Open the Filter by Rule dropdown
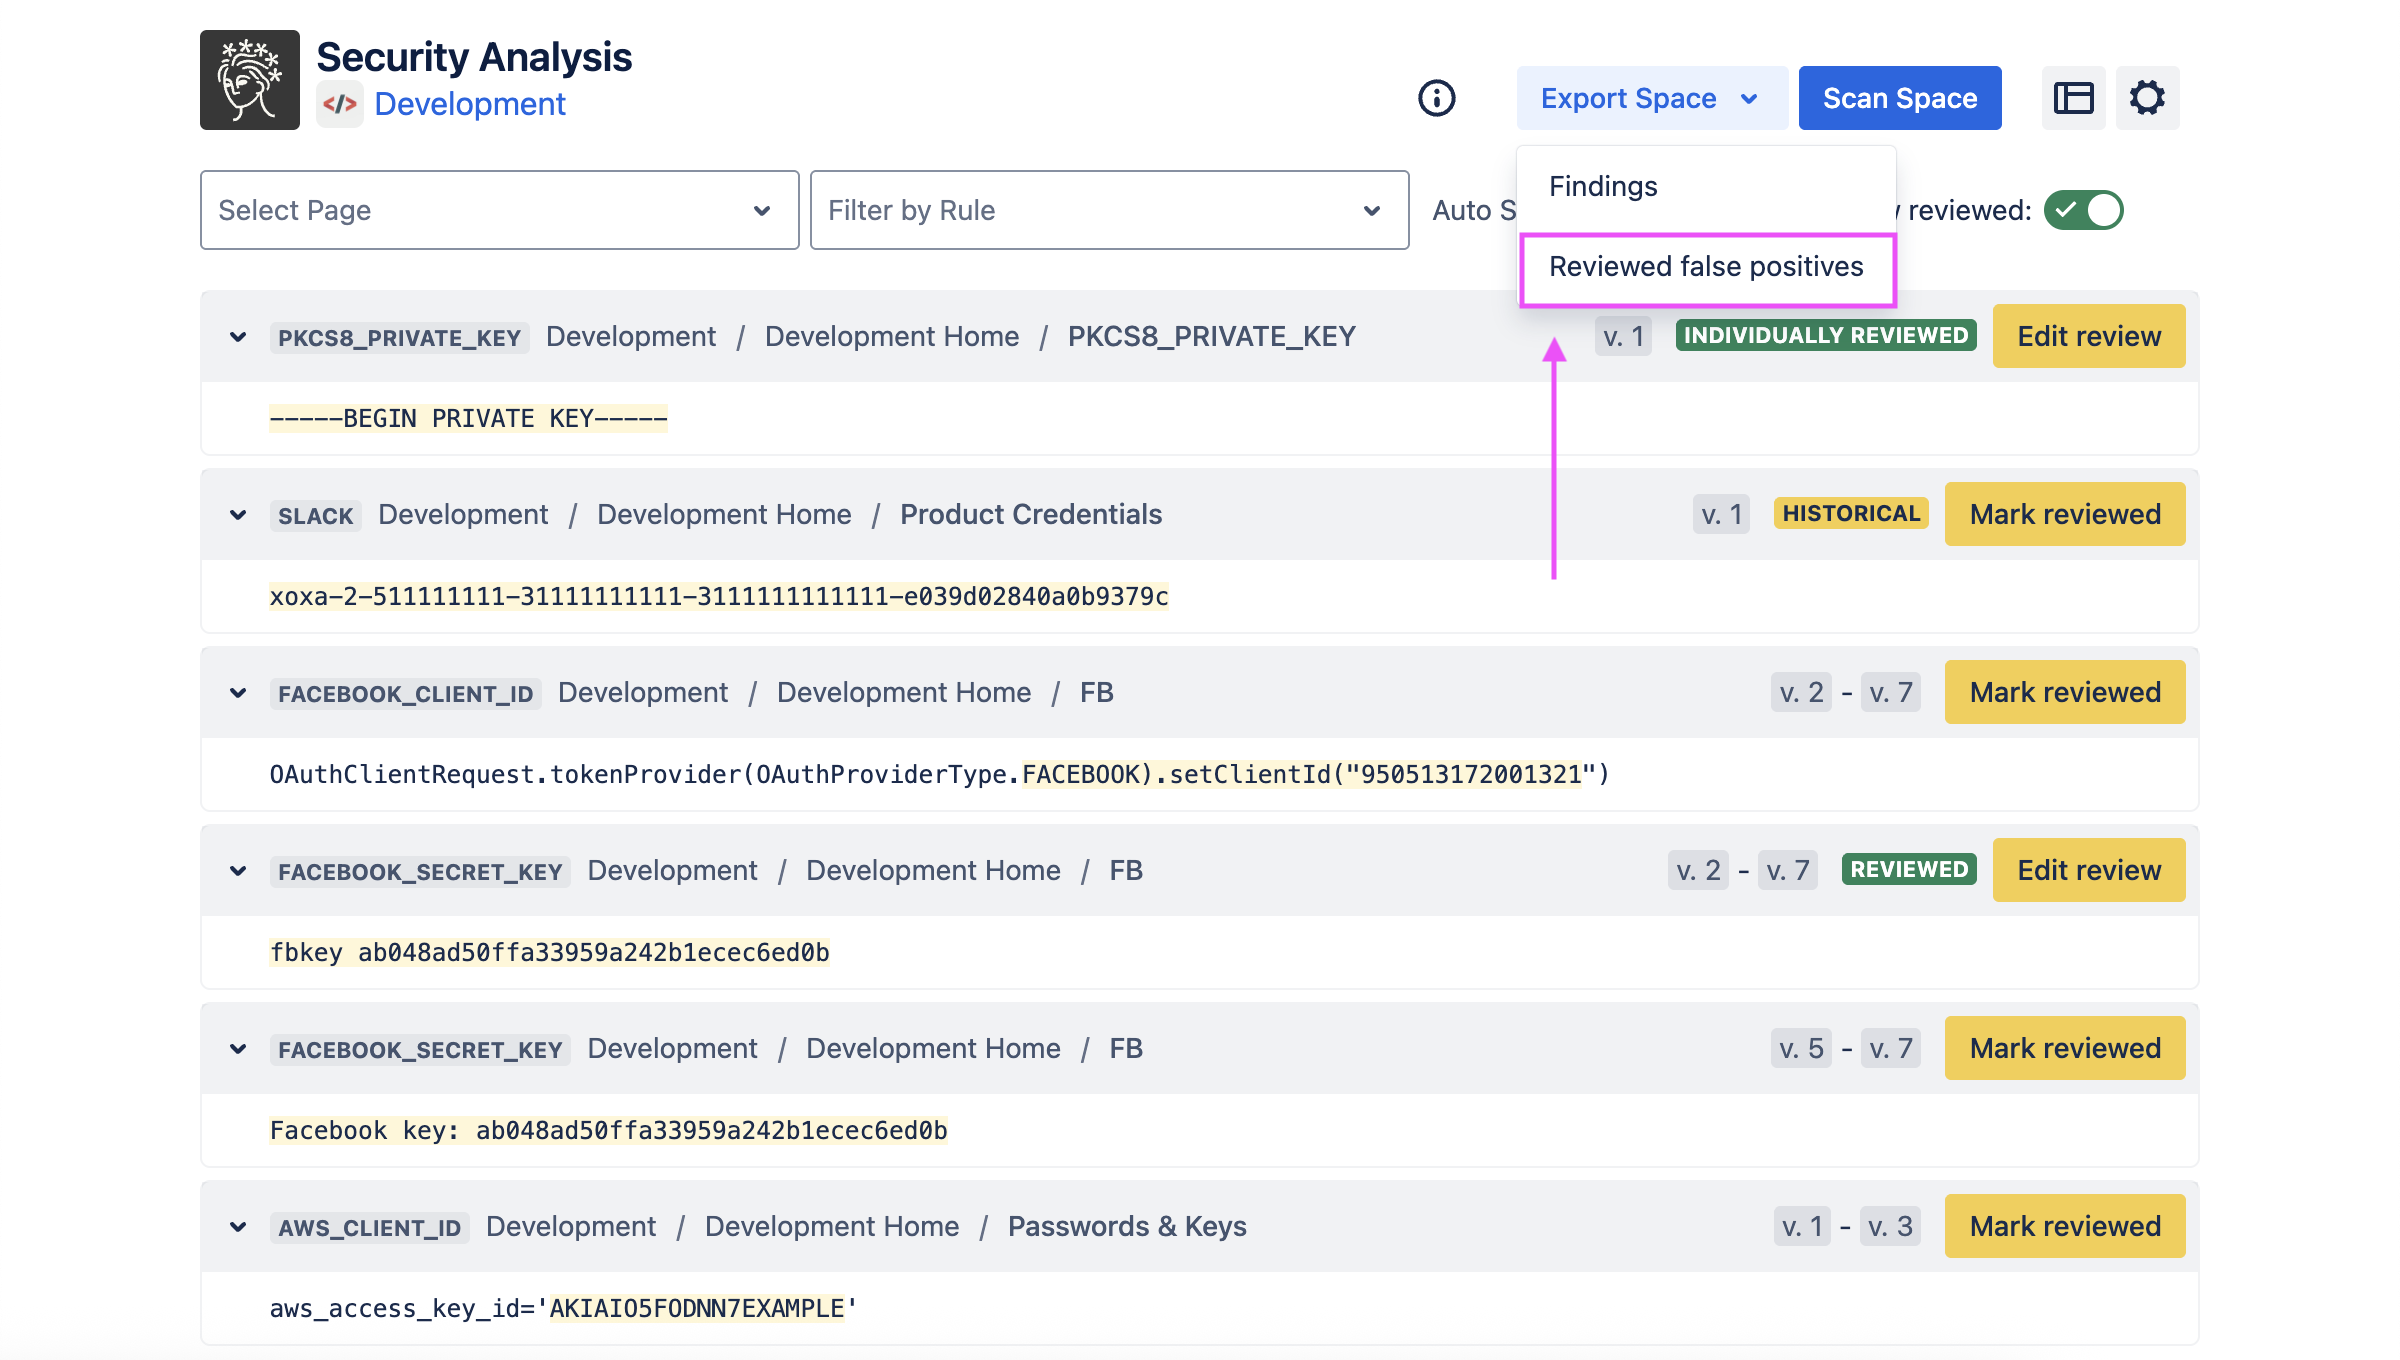Screen dimensions: 2400x1360 coord(1109,210)
